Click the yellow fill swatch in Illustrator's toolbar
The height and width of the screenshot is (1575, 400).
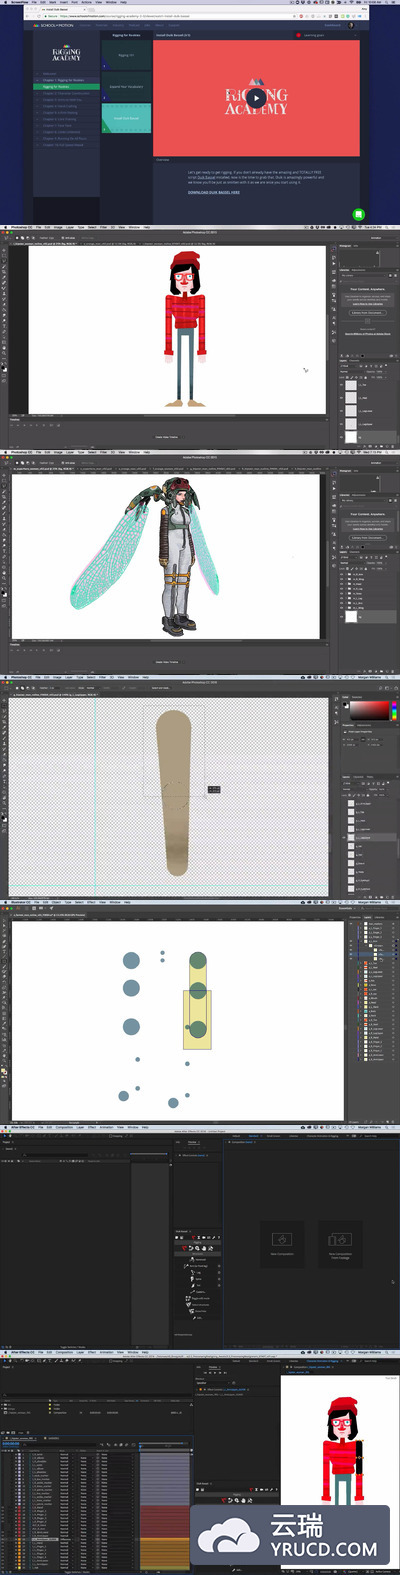3,1072
